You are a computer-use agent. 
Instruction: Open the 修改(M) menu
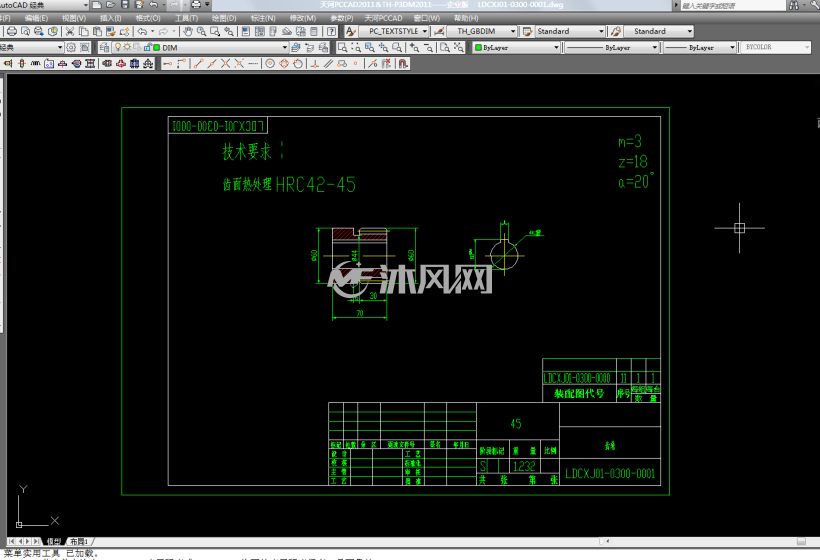(303, 18)
